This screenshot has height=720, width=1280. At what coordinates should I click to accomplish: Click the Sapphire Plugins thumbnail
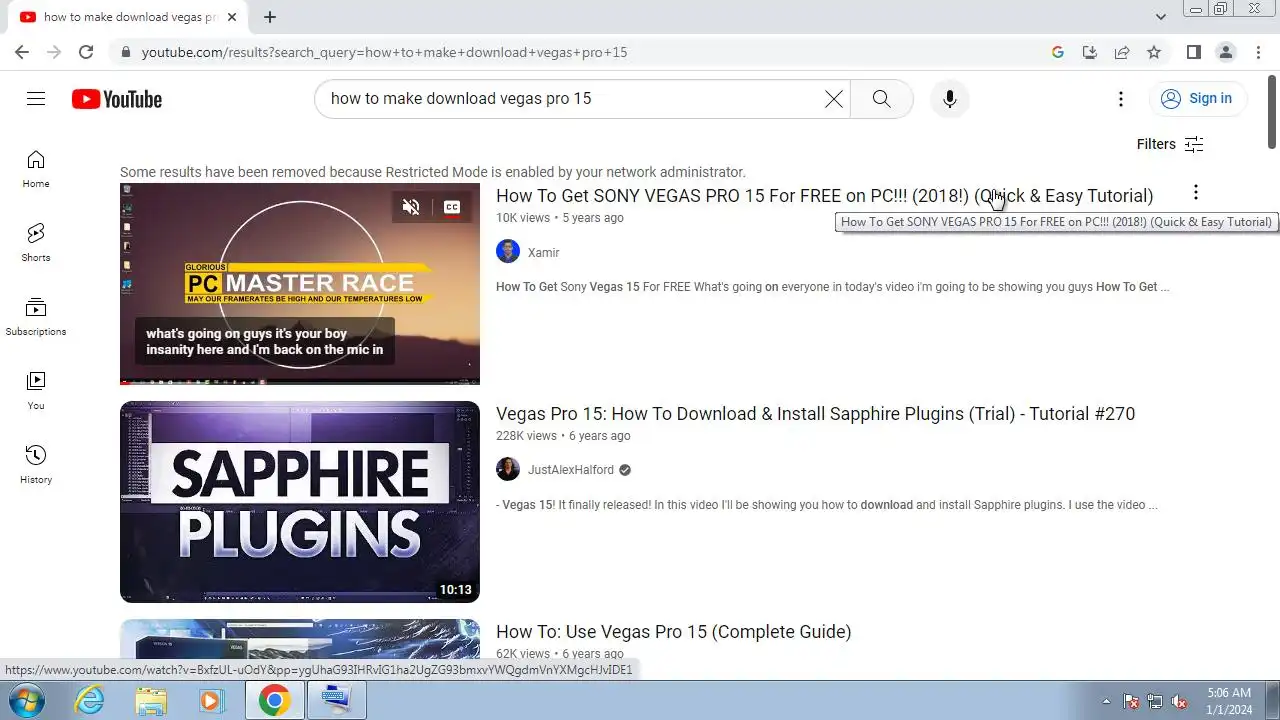tap(300, 502)
